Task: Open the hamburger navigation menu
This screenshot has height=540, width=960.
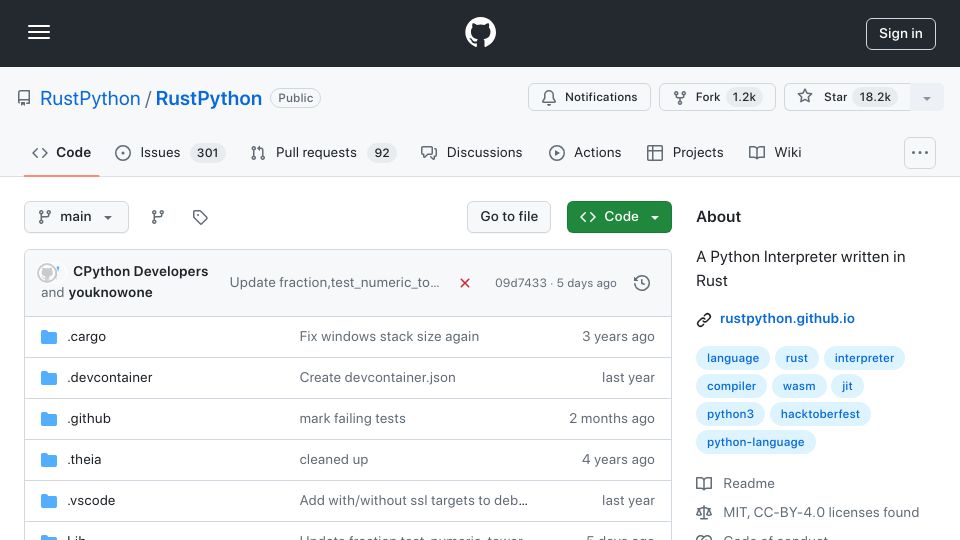Action: tap(39, 32)
